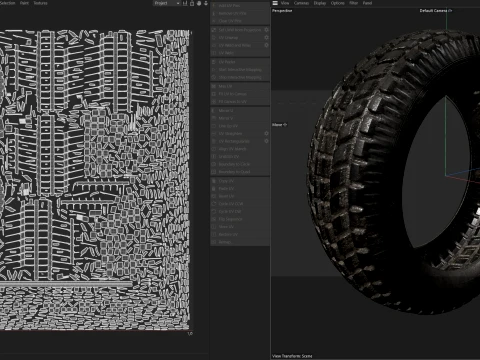
Task: Run Flip Sequence
Action: pos(240,219)
